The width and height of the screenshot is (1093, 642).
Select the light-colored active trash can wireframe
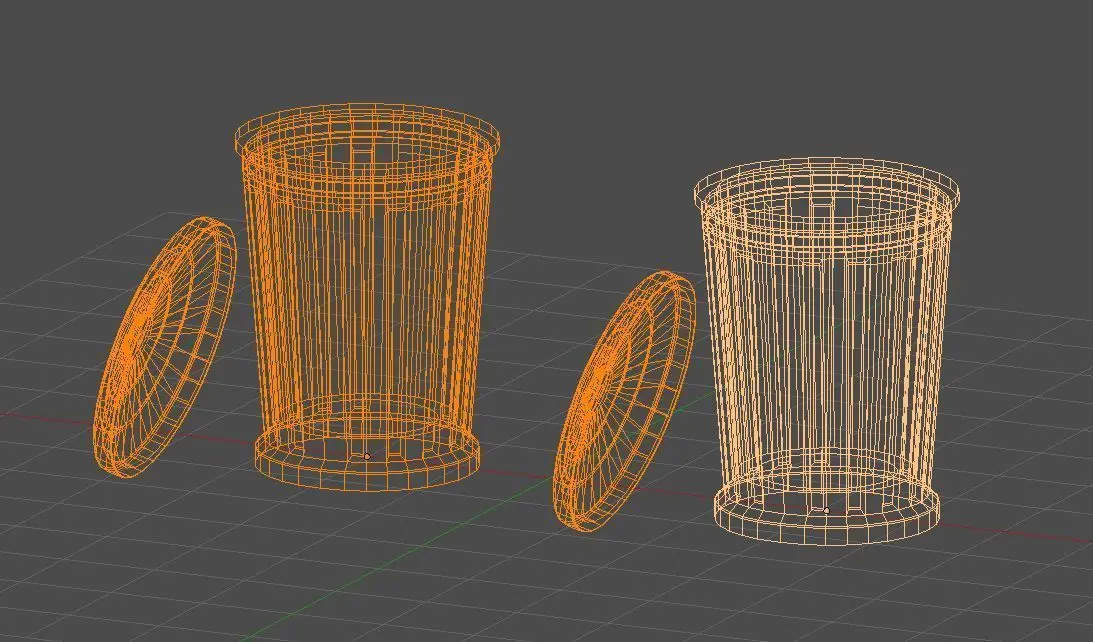(827, 351)
